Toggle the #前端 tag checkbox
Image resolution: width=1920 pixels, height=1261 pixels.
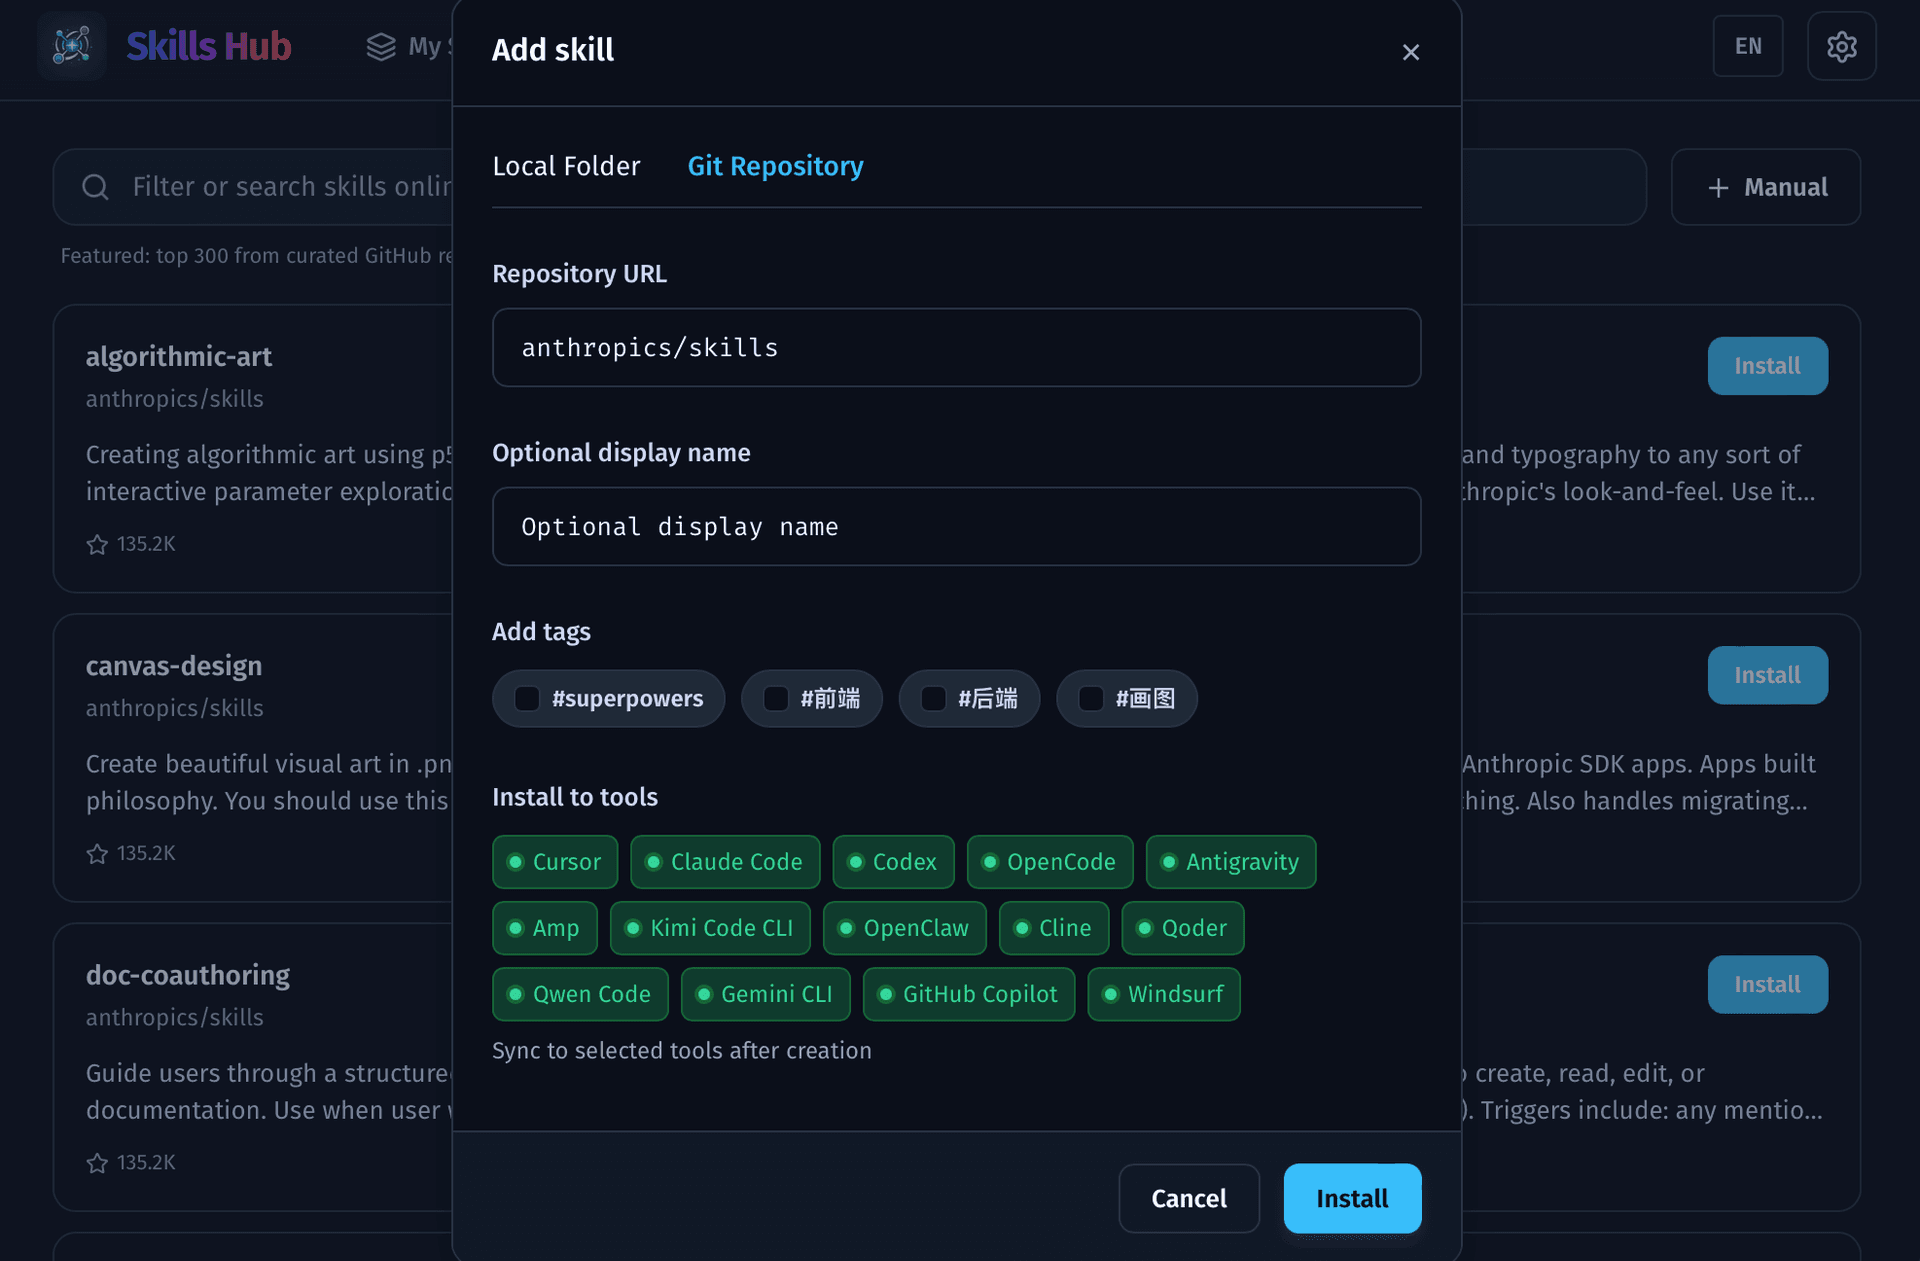click(x=775, y=698)
